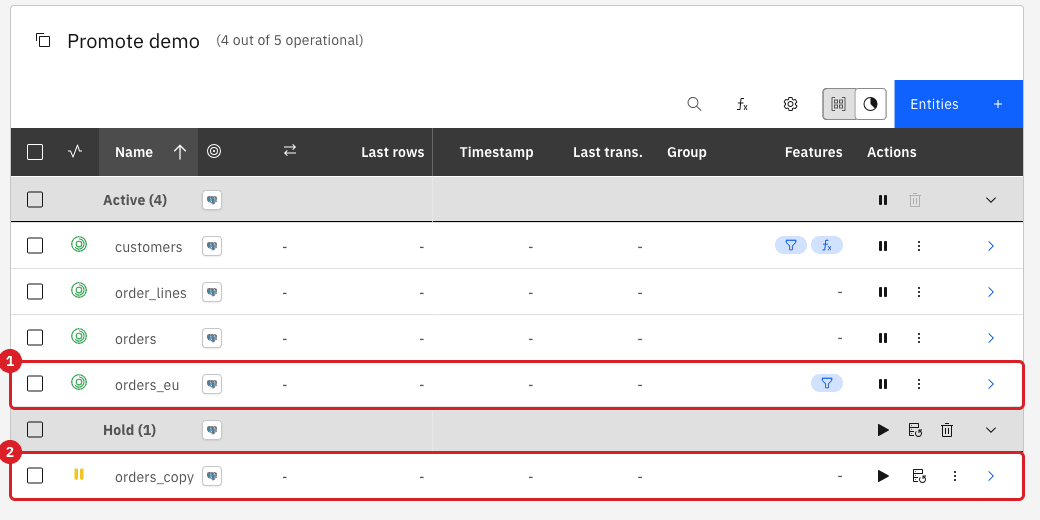
Task: Click the customers entity name
Action: coord(149,247)
